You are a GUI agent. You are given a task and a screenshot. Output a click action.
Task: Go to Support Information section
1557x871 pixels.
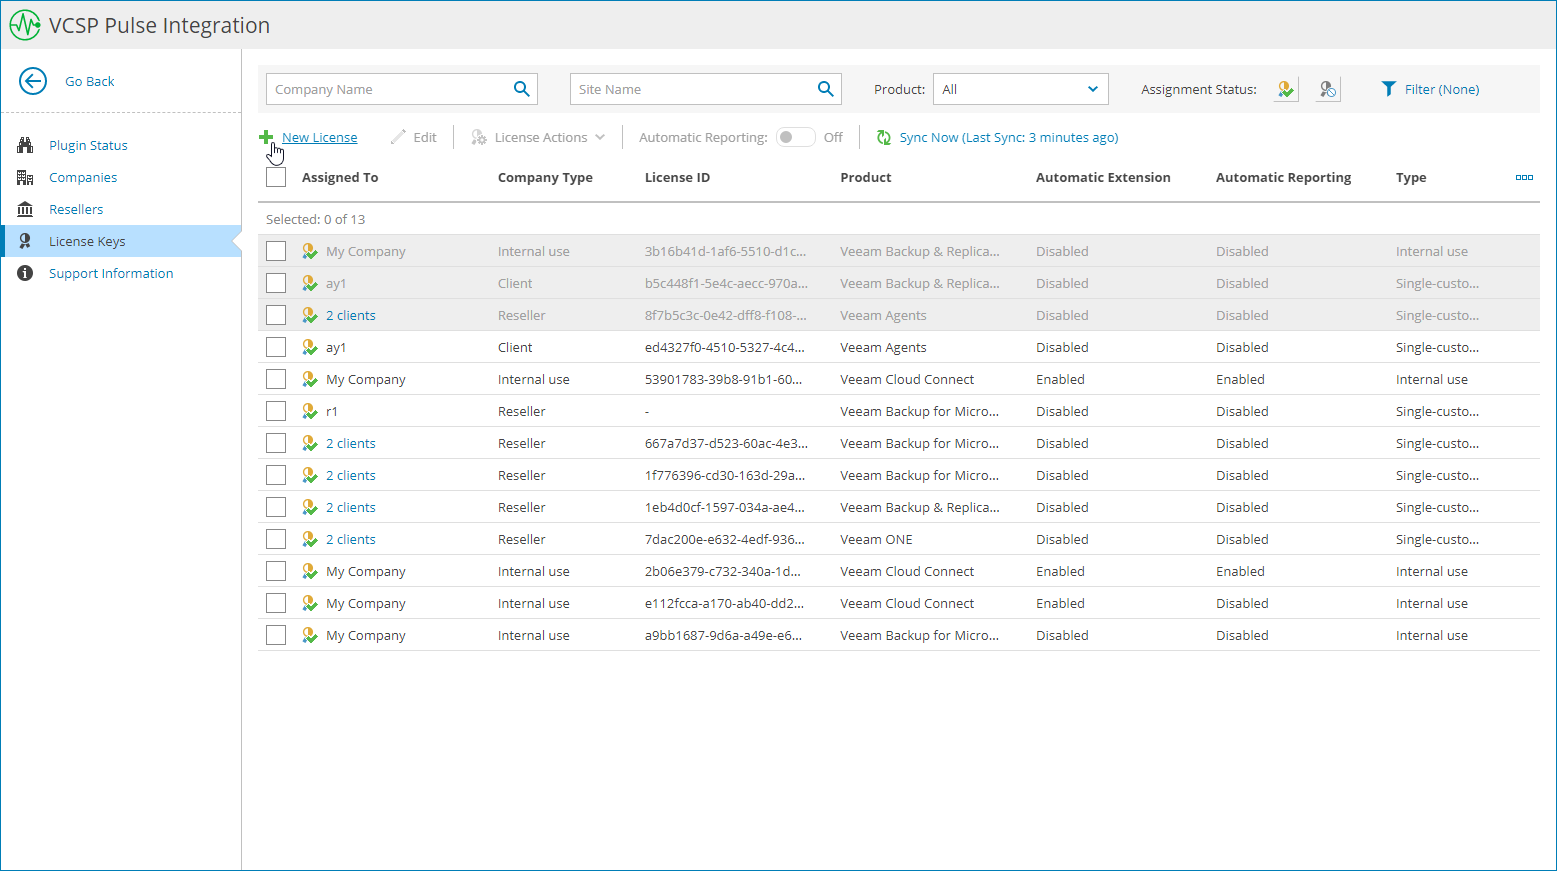pyautogui.click(x=110, y=273)
